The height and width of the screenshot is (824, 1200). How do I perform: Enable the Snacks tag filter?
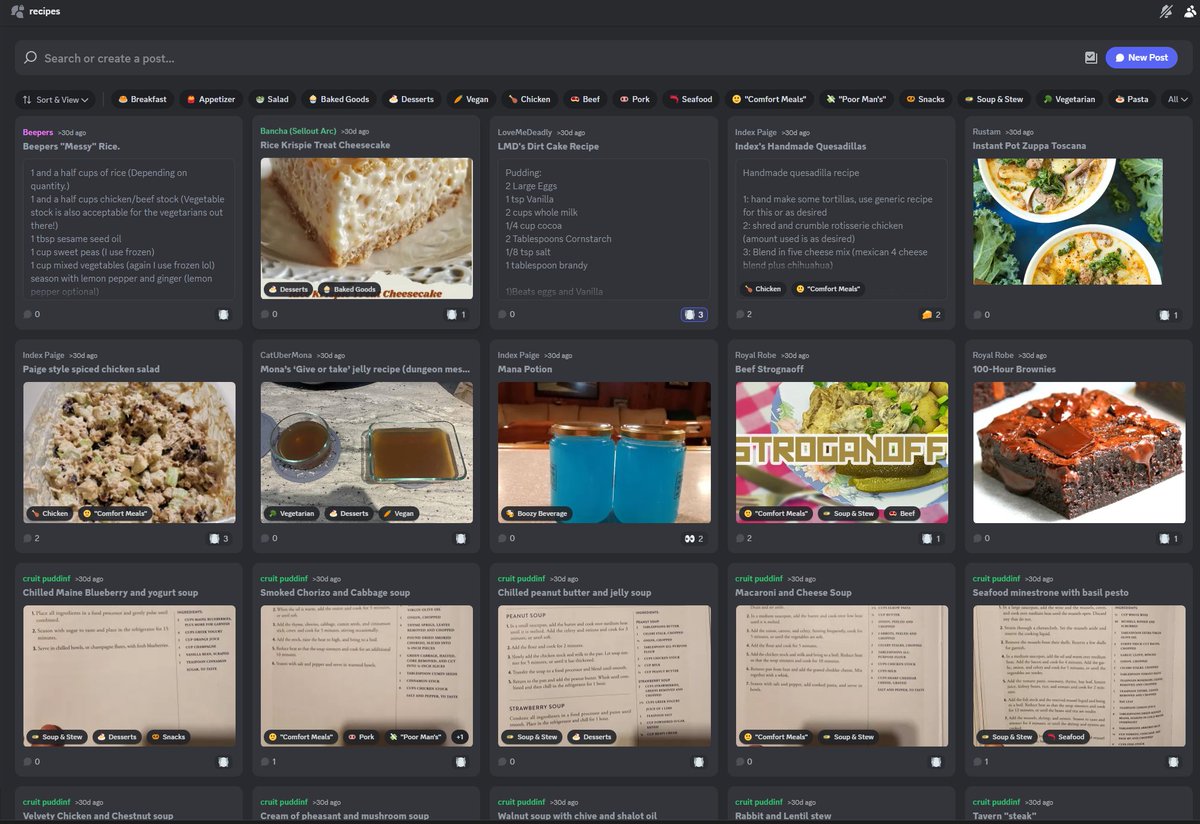pyautogui.click(x=925, y=99)
